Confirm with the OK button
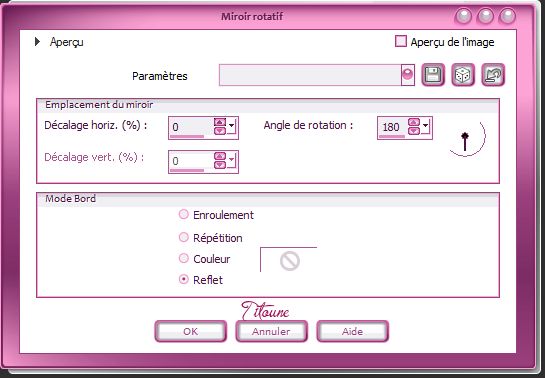This screenshot has height=378, width=545. [x=190, y=331]
